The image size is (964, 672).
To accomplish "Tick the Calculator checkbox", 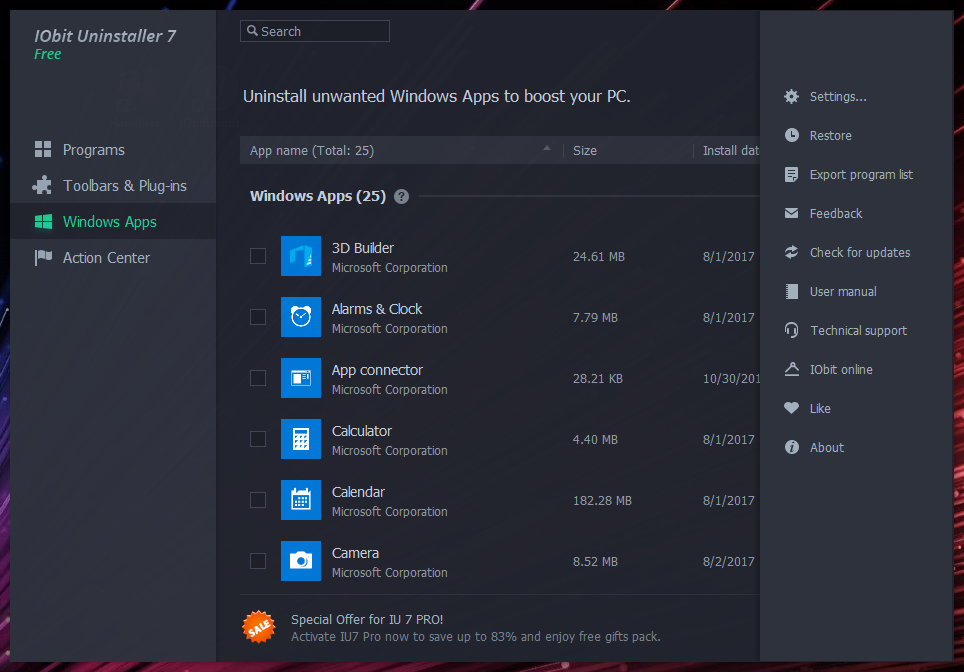I will pyautogui.click(x=258, y=439).
